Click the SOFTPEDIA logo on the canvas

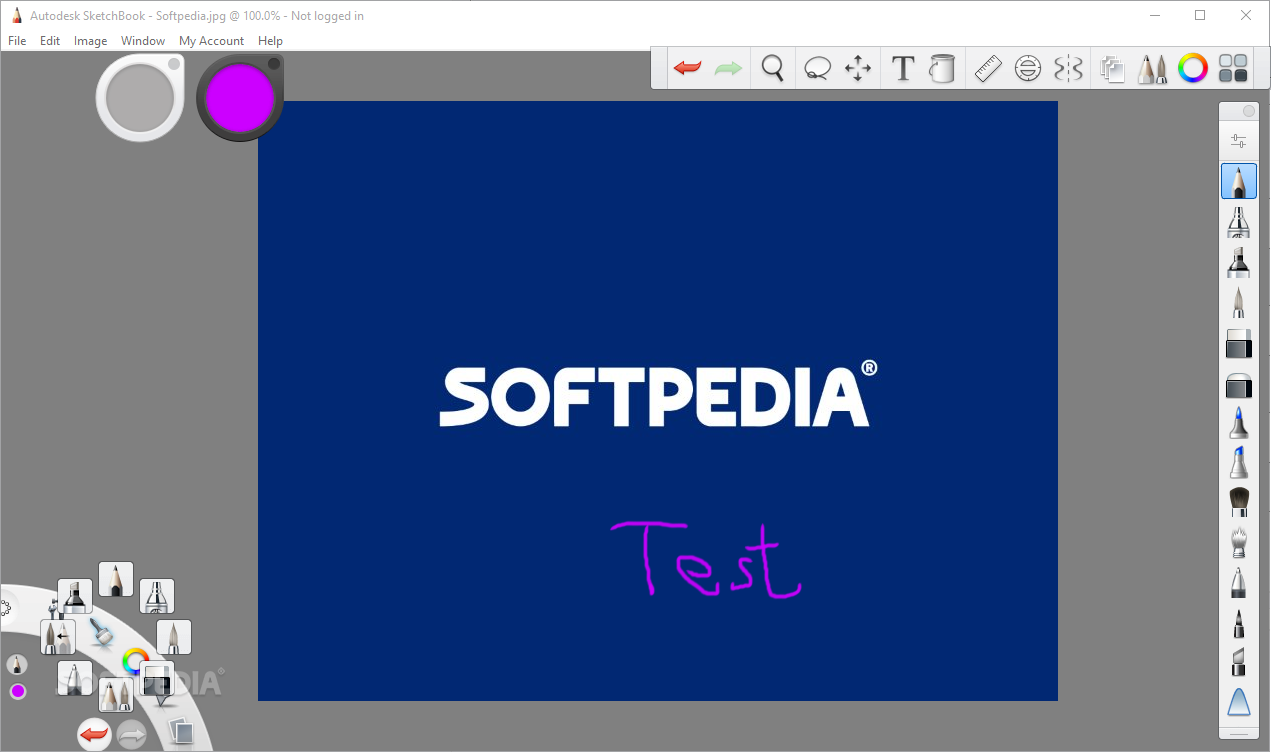pyautogui.click(x=659, y=396)
